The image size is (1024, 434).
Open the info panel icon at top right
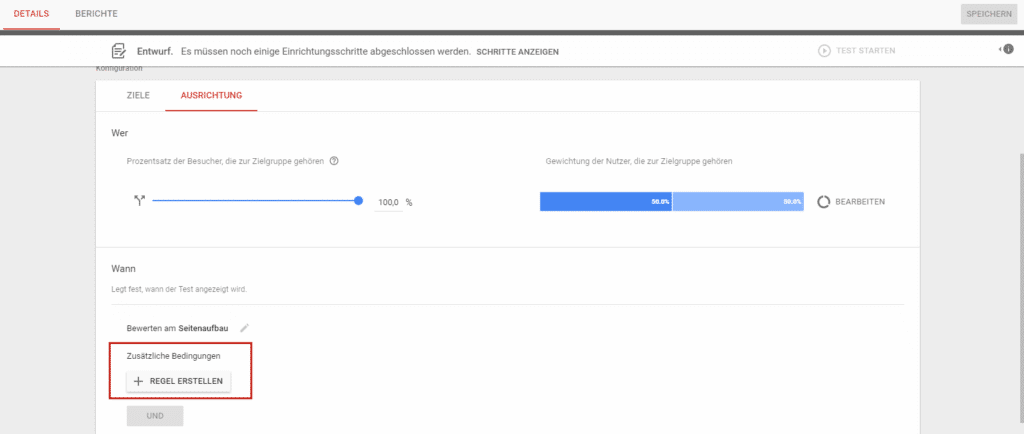click(x=1007, y=50)
